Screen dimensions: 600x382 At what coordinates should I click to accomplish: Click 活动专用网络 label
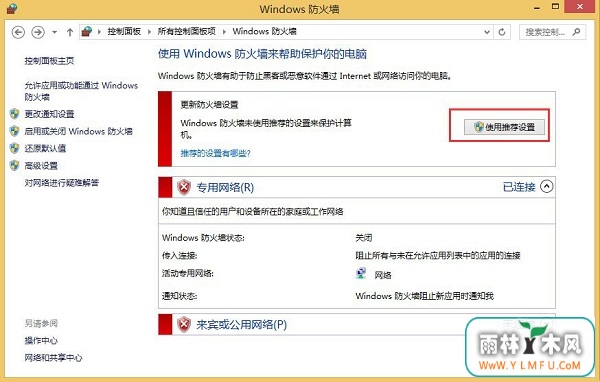[x=188, y=273]
